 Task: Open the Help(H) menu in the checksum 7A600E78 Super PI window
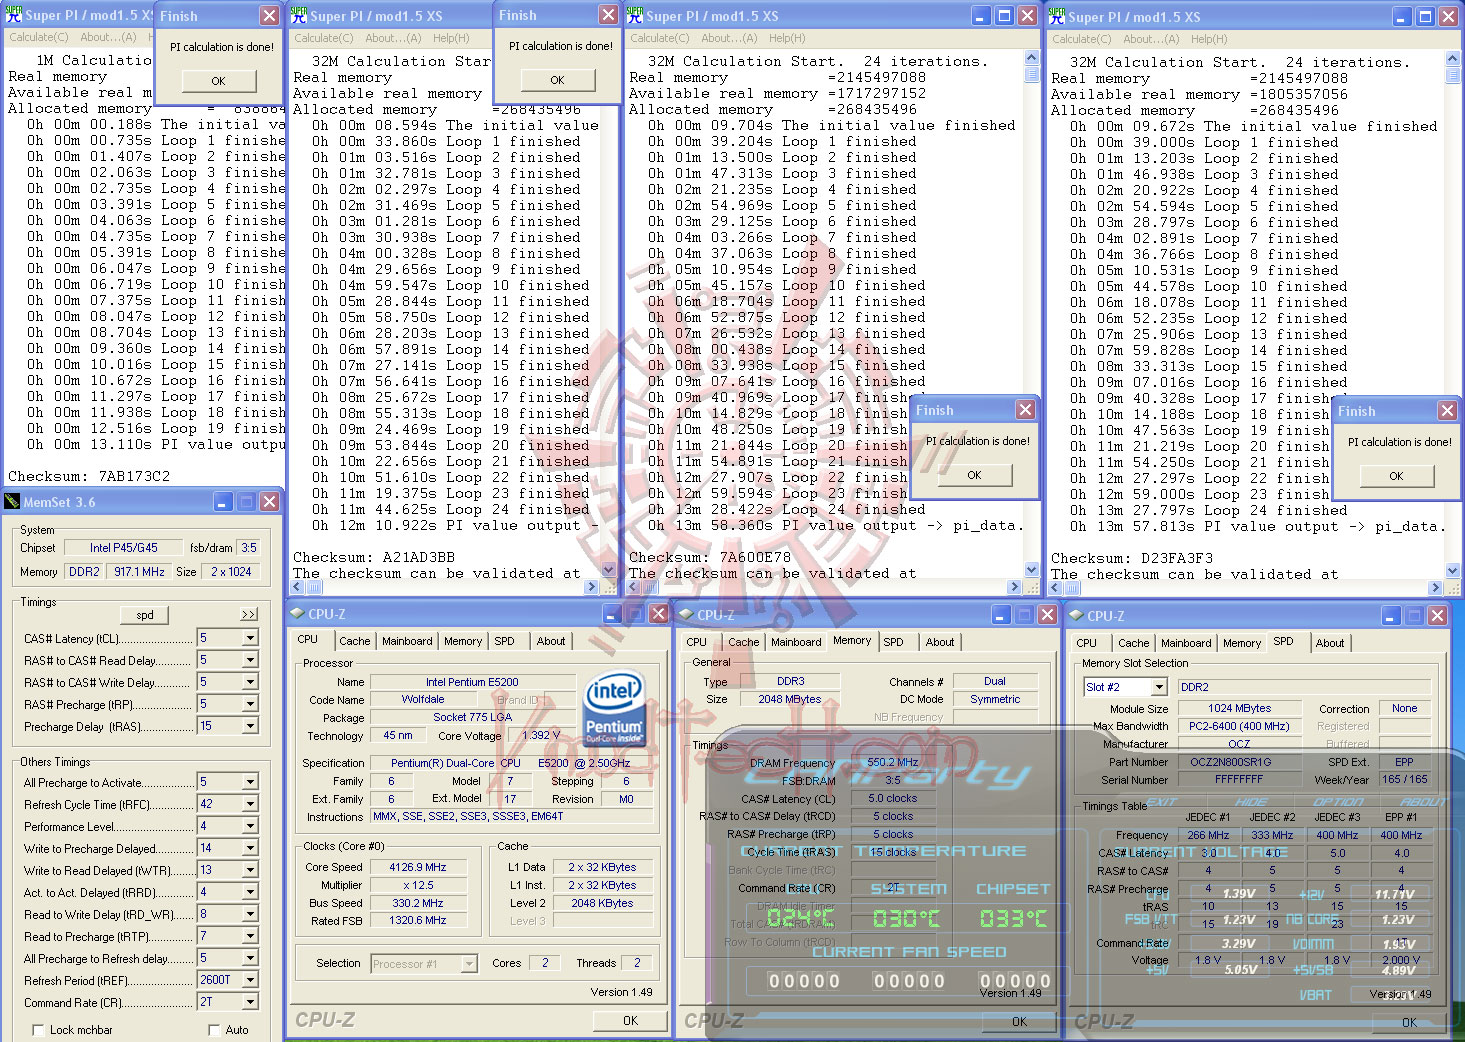pyautogui.click(x=787, y=38)
